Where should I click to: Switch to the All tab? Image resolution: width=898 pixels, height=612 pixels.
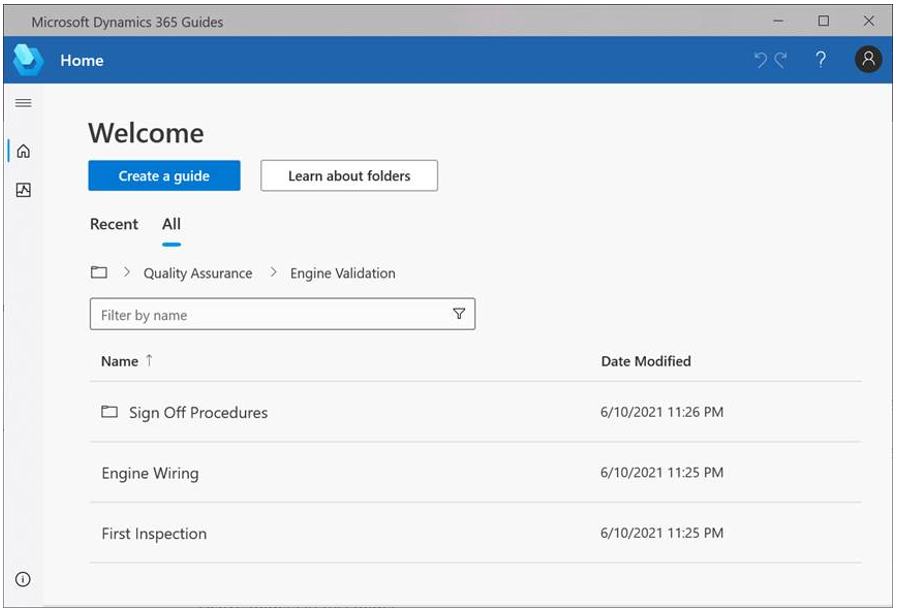click(170, 224)
